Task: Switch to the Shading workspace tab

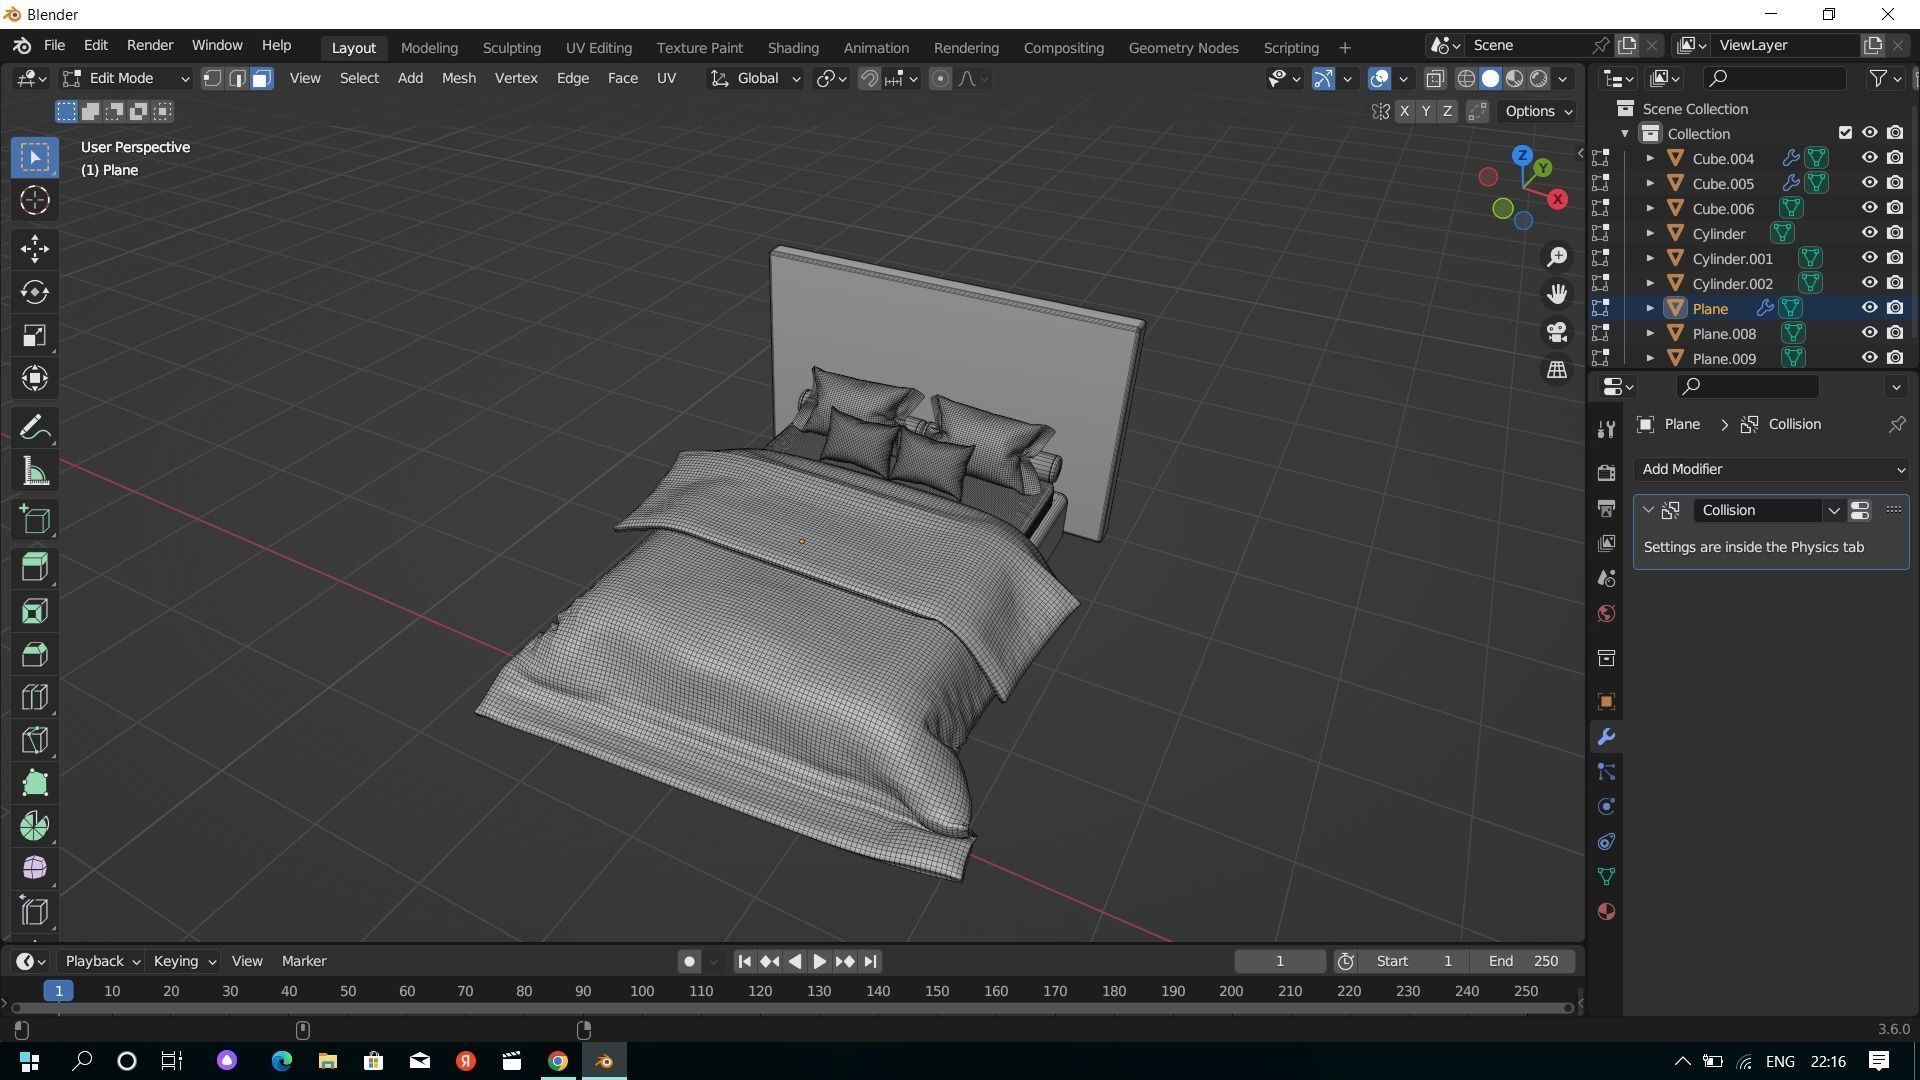Action: point(792,47)
